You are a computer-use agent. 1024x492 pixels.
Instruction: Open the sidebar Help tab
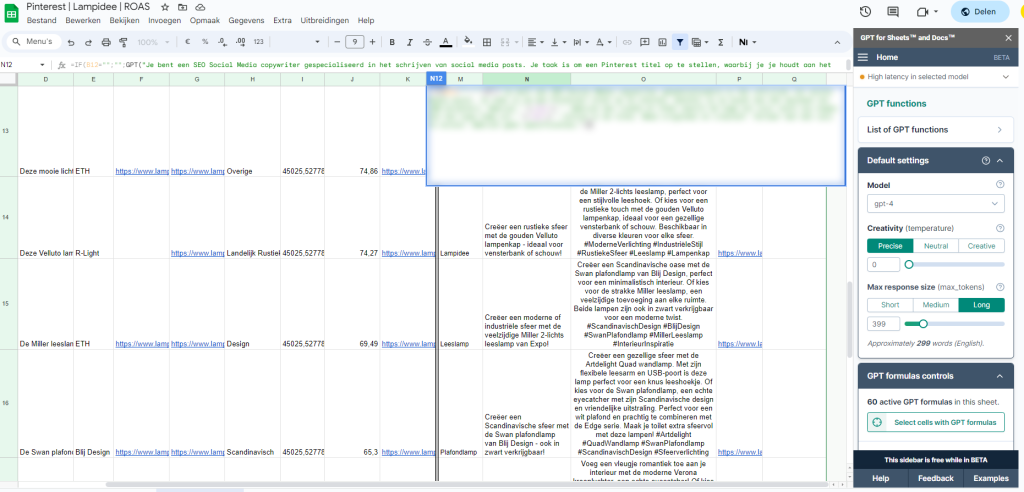(880, 478)
